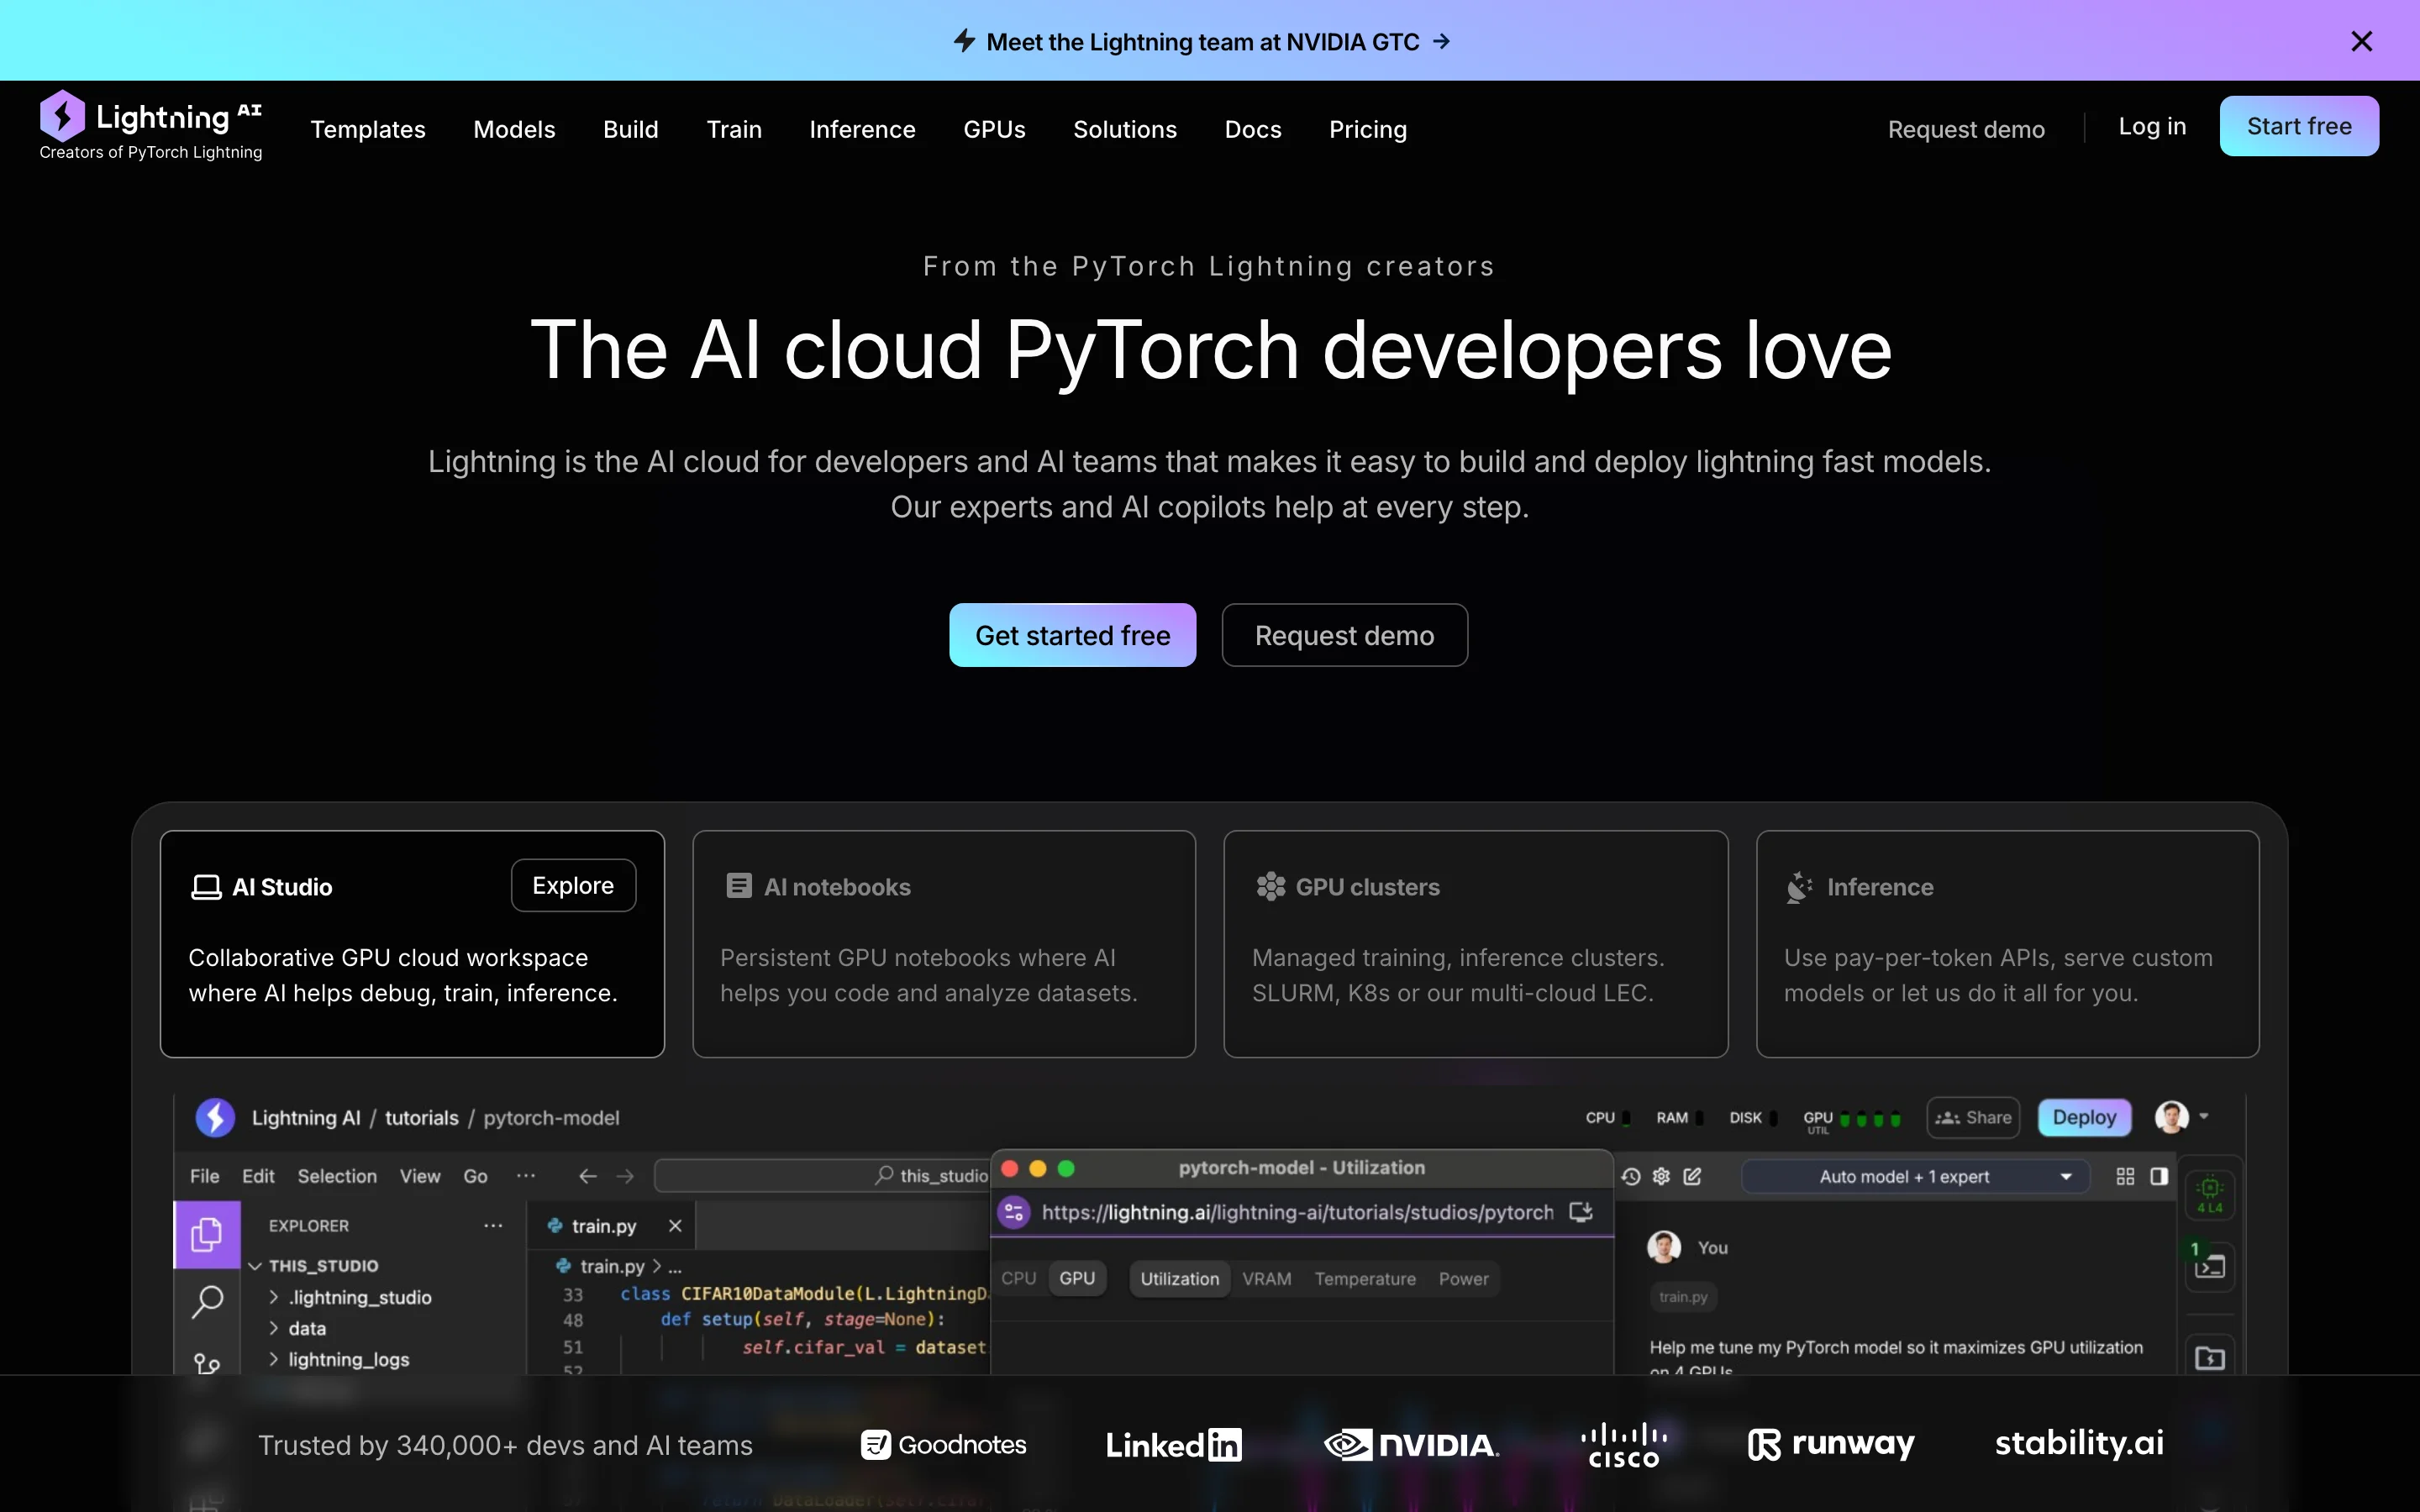The width and height of the screenshot is (2420, 1512).
Task: Toggle the side panel layout icon
Action: (x=2159, y=1176)
